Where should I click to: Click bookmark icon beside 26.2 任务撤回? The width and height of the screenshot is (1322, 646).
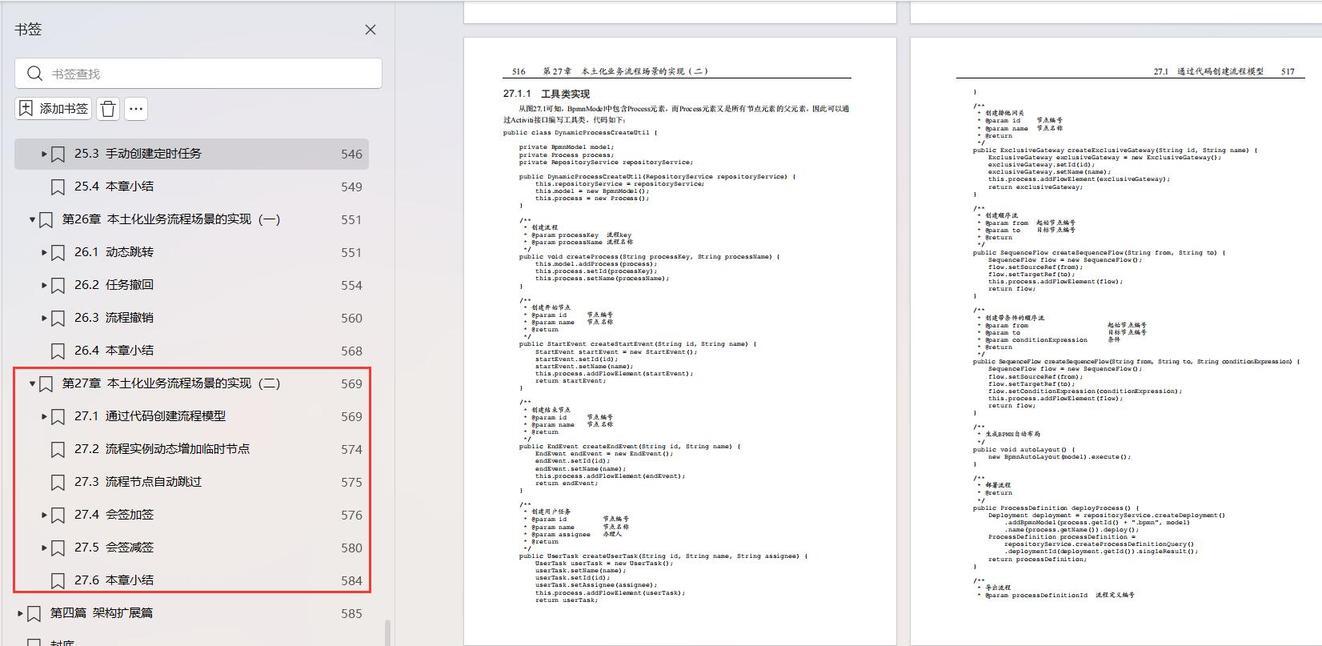point(58,285)
